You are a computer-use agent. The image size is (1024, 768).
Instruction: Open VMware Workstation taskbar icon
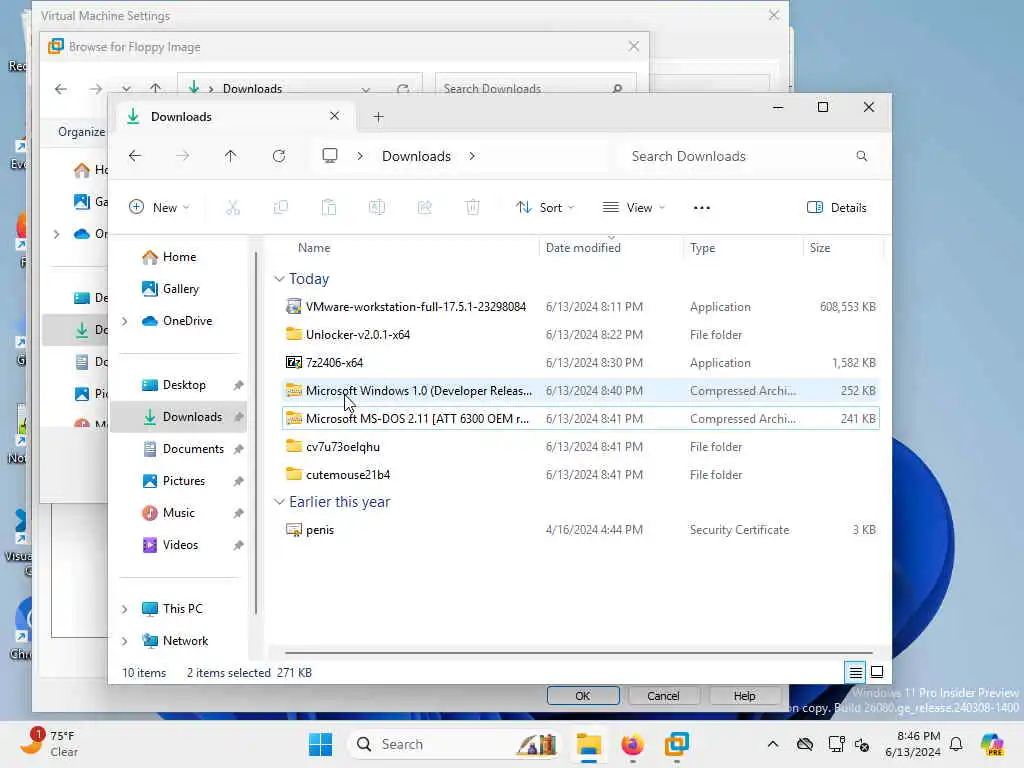[x=677, y=744]
